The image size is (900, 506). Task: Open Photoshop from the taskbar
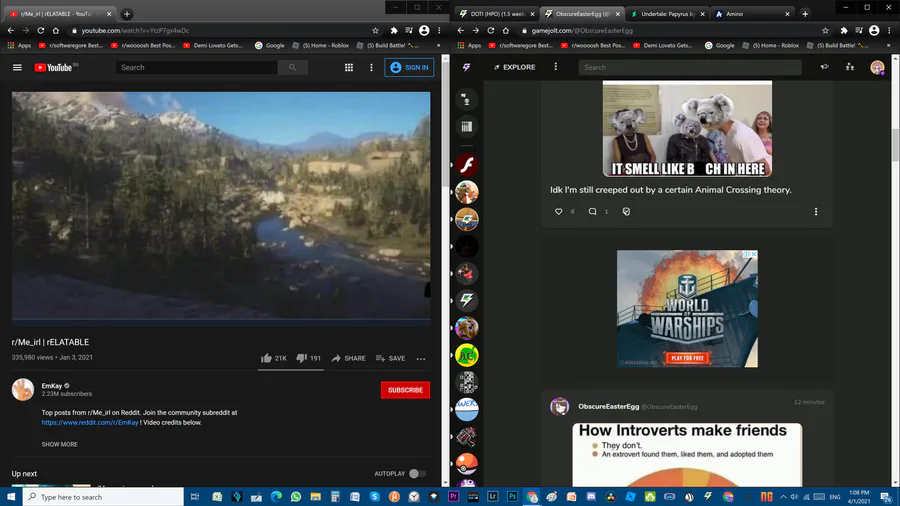pos(512,497)
